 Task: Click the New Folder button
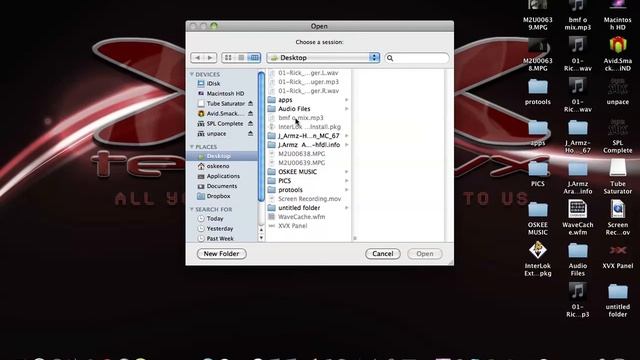click(x=221, y=253)
